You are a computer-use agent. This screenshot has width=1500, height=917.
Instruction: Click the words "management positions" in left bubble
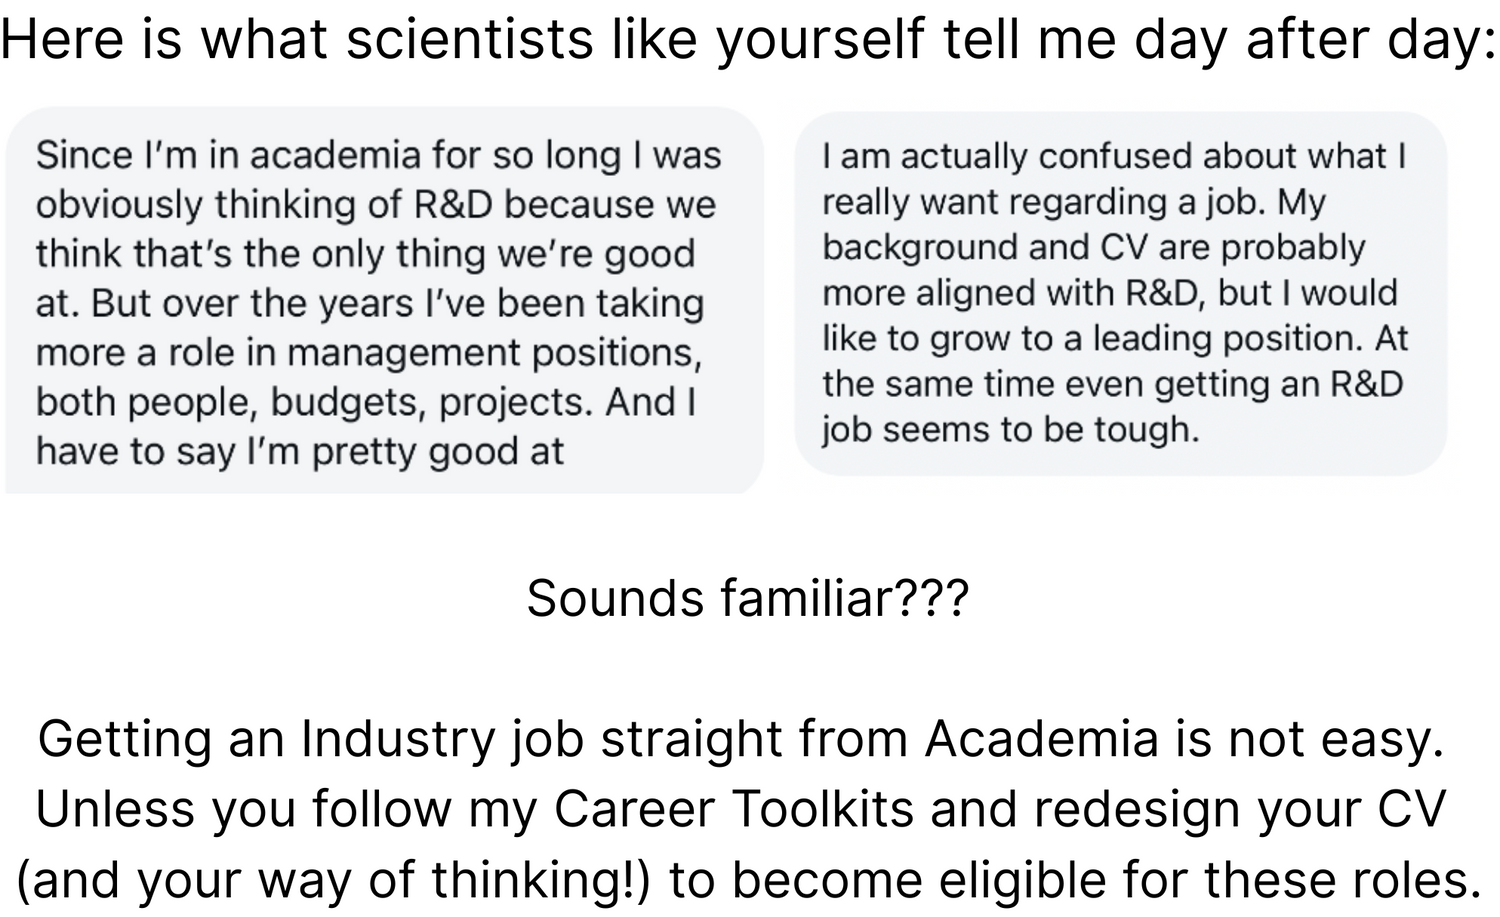(x=490, y=353)
